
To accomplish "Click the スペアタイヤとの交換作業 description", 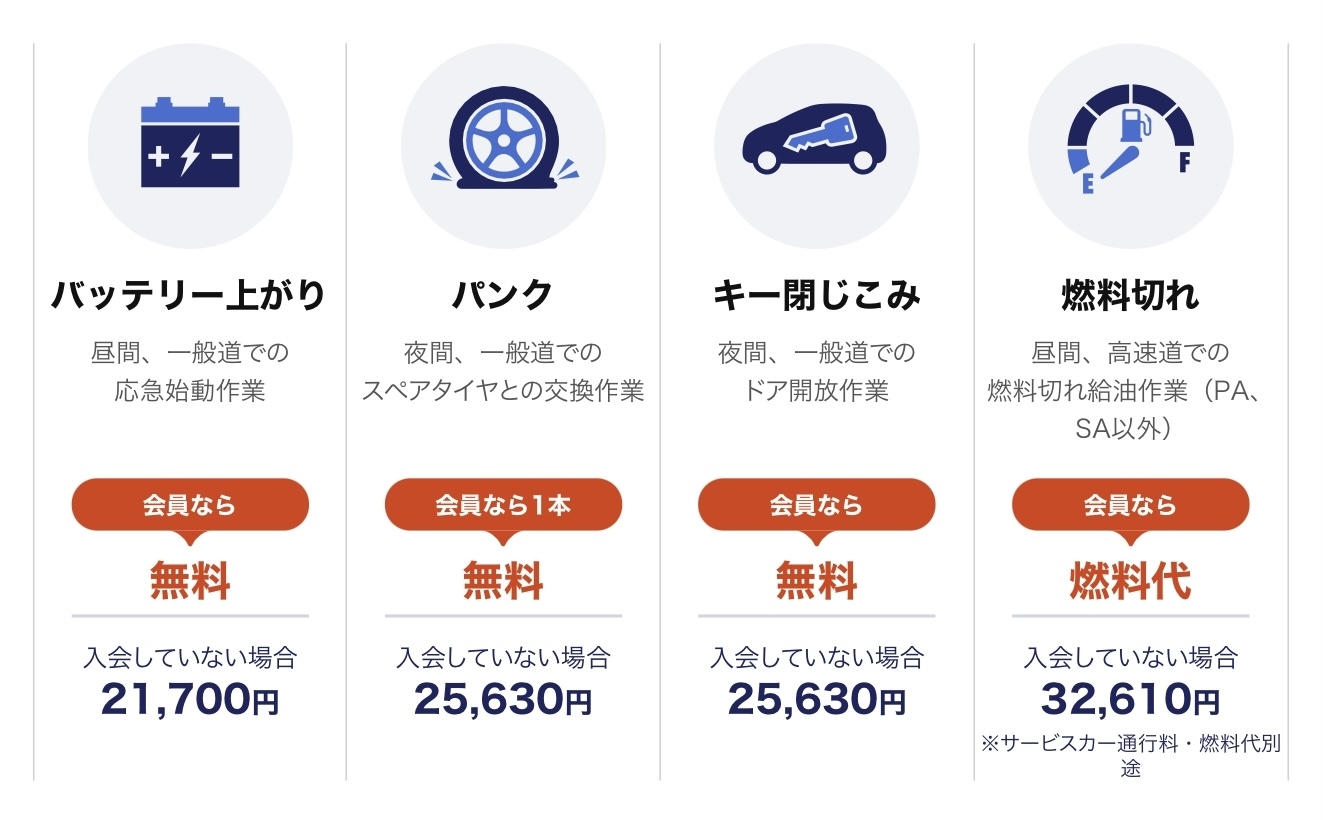I will pyautogui.click(x=503, y=390).
